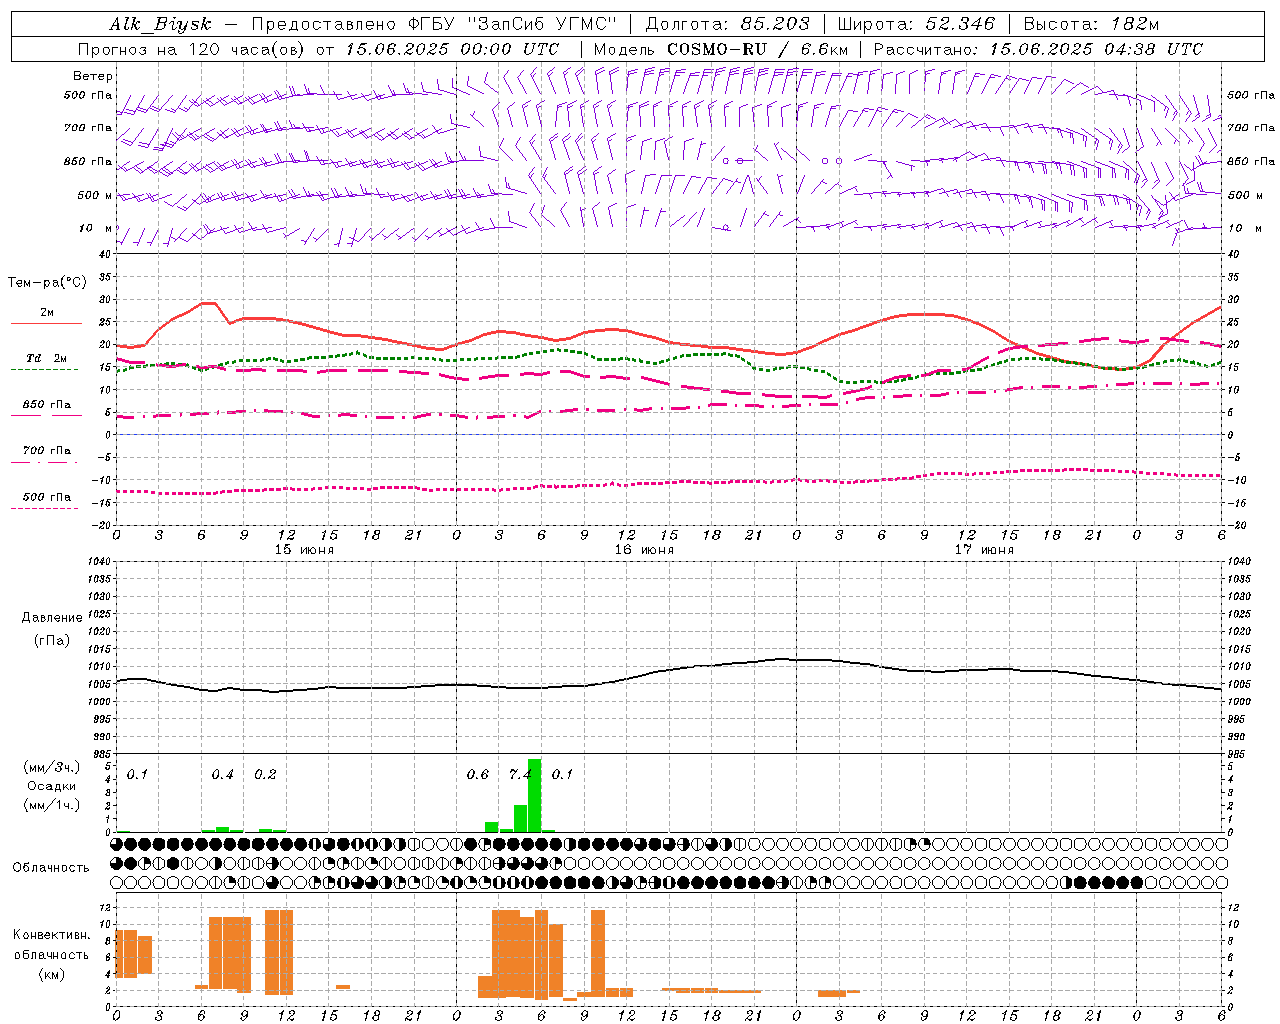Click the "500 м" wind level label on left
This screenshot has height=1024, width=1280.
(95, 195)
